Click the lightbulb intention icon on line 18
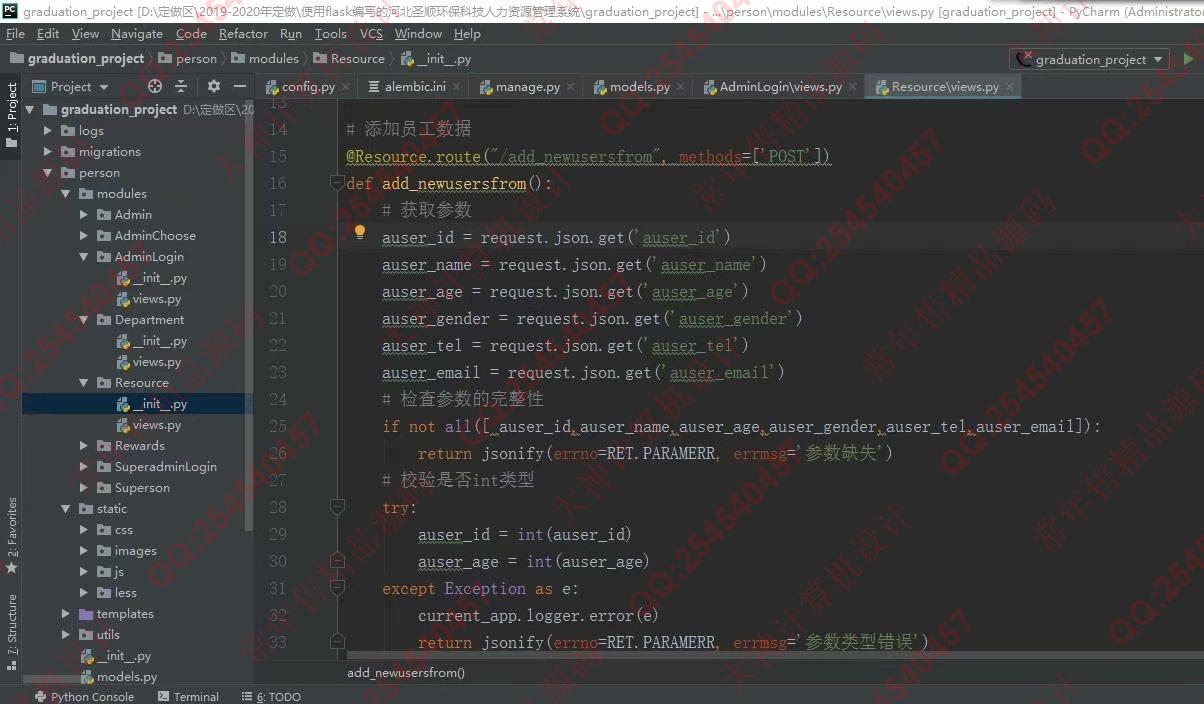This screenshot has width=1204, height=704. (x=360, y=233)
